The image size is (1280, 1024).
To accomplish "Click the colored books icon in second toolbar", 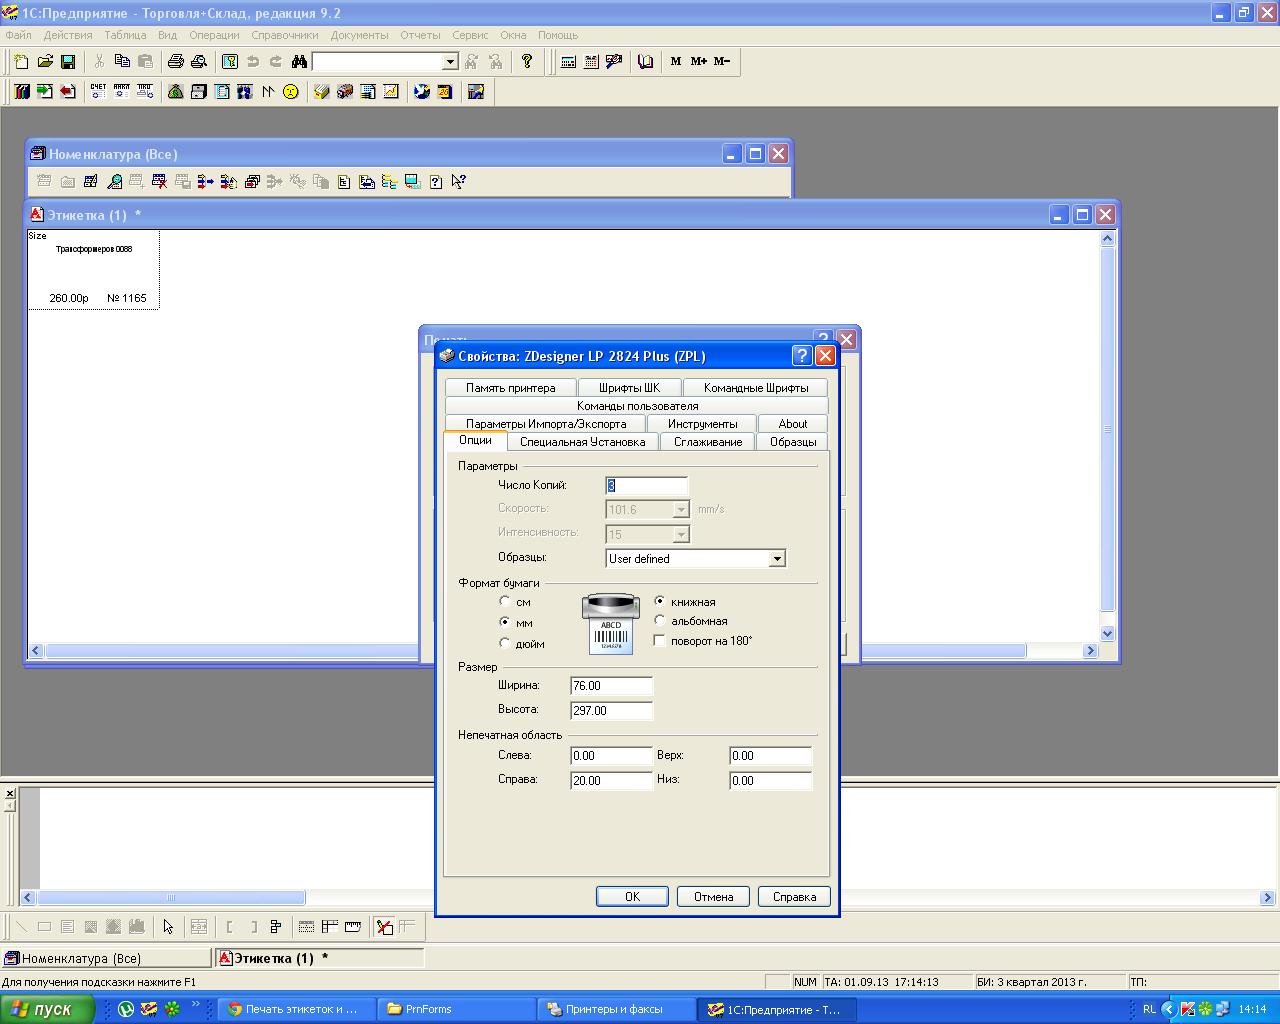I will click(22, 92).
